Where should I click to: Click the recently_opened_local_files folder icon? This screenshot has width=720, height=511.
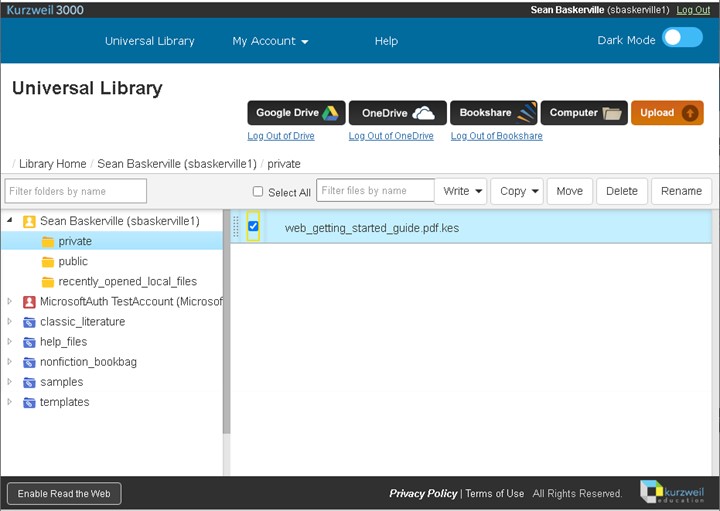coord(48,282)
